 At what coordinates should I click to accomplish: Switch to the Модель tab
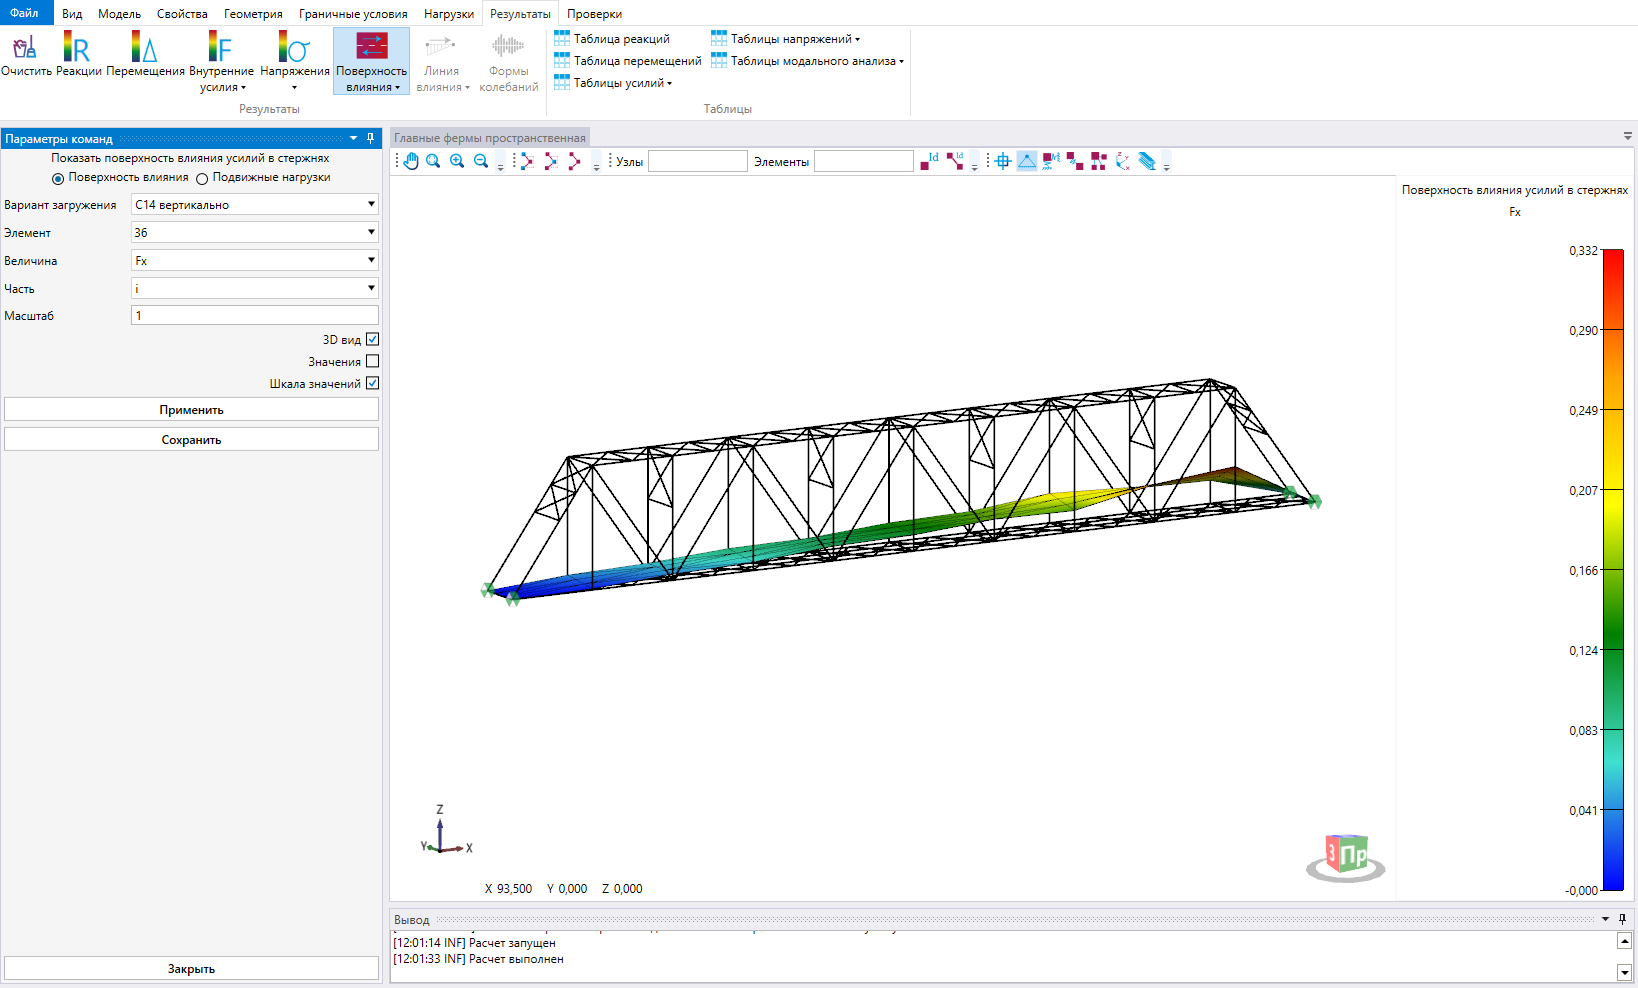click(x=119, y=14)
